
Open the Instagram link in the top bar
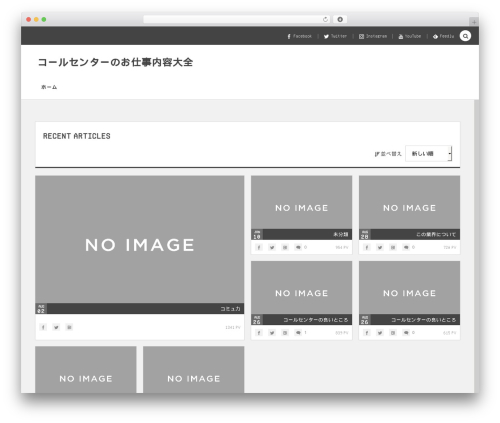pos(373,36)
